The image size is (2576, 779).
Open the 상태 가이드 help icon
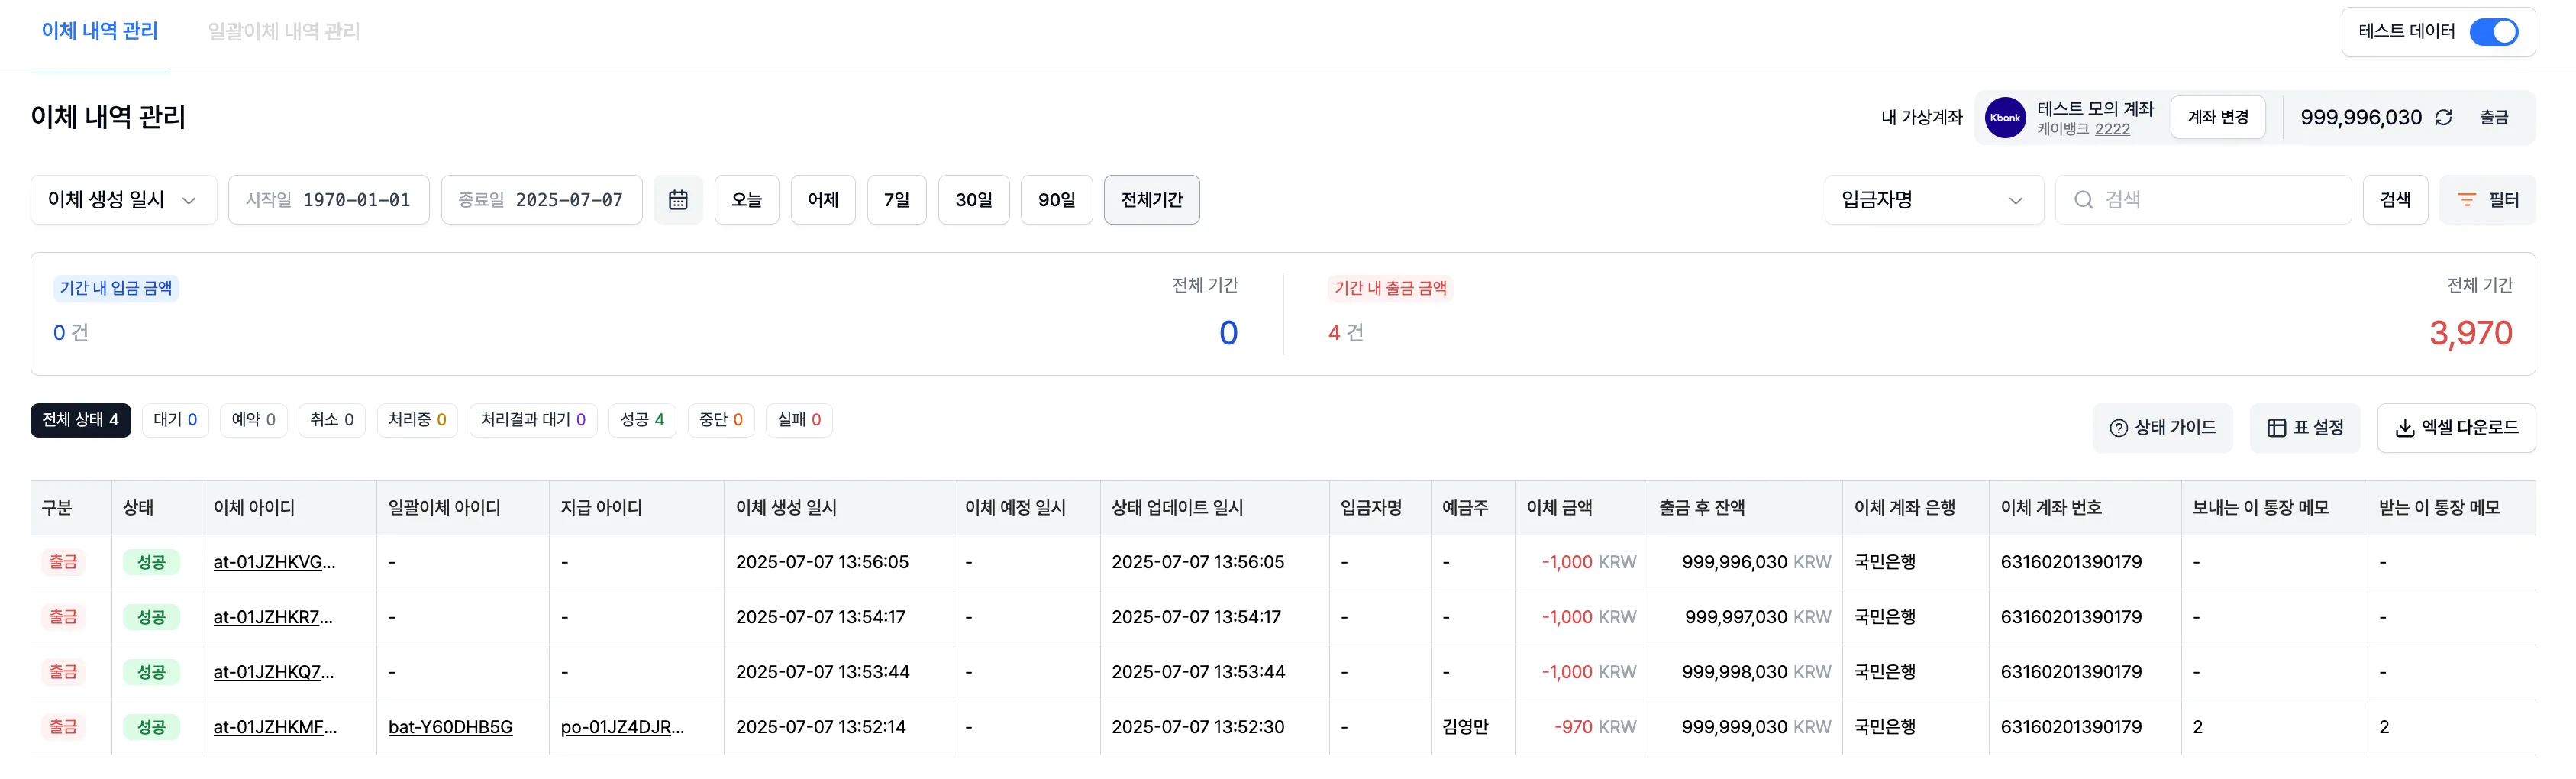click(x=2118, y=428)
